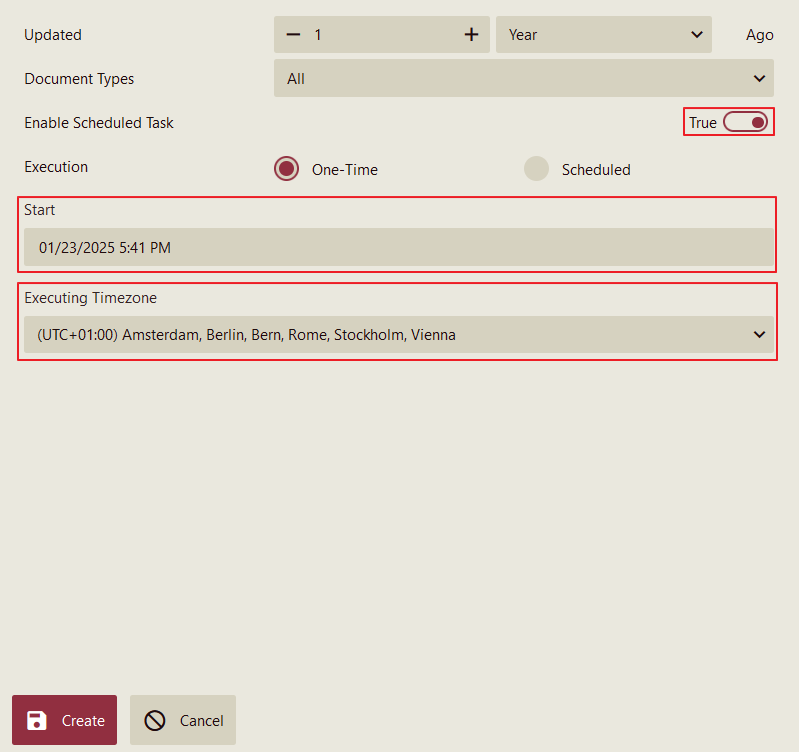Click the circle-slash icon on Cancel
Screen dimensions: 799x752
coord(155,720)
